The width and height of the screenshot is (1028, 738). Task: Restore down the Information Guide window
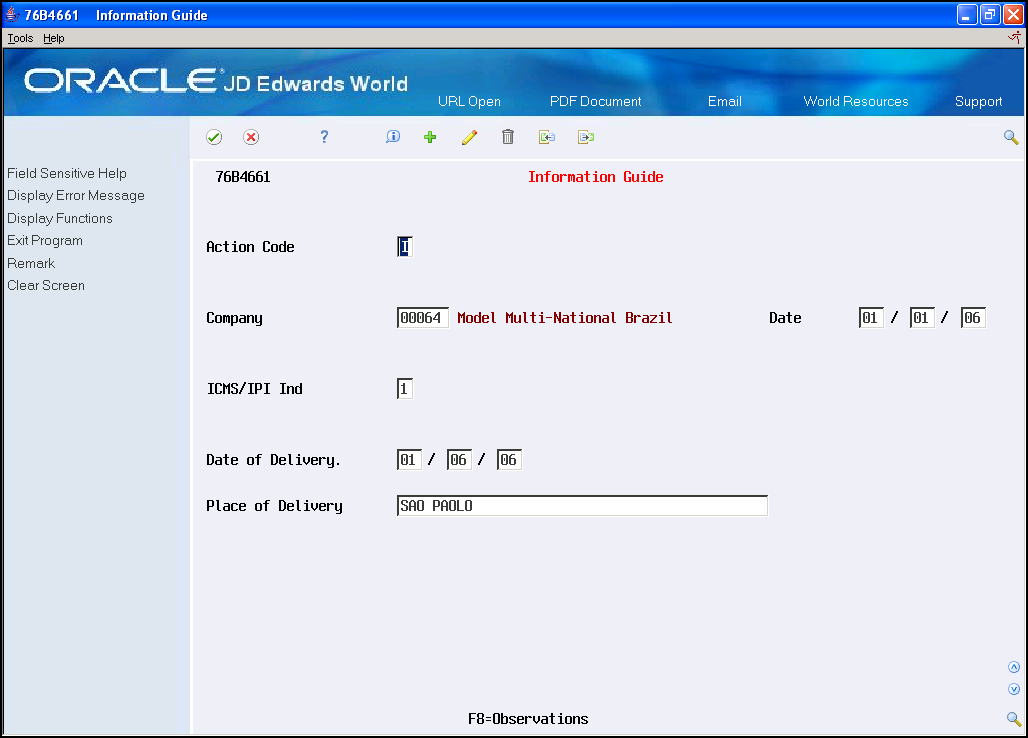pos(990,14)
